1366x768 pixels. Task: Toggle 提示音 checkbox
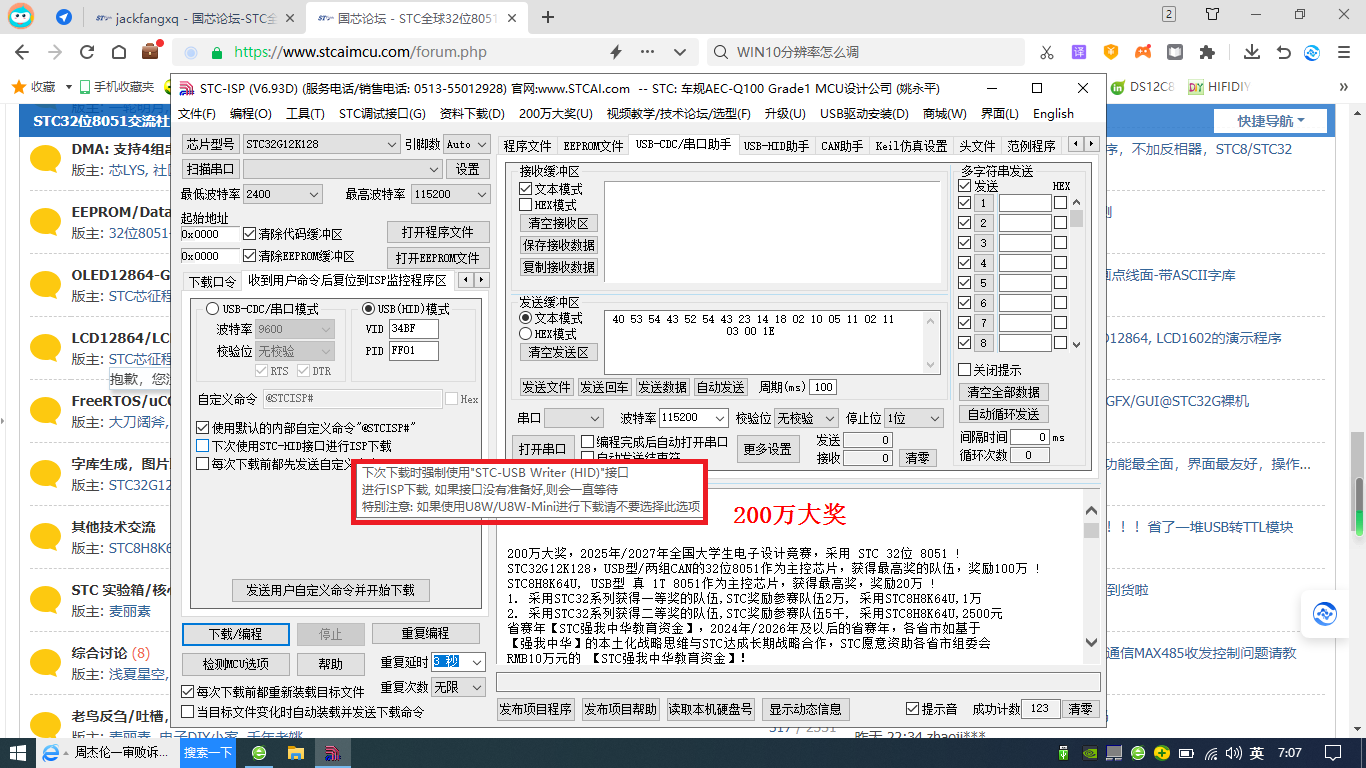tap(912, 709)
